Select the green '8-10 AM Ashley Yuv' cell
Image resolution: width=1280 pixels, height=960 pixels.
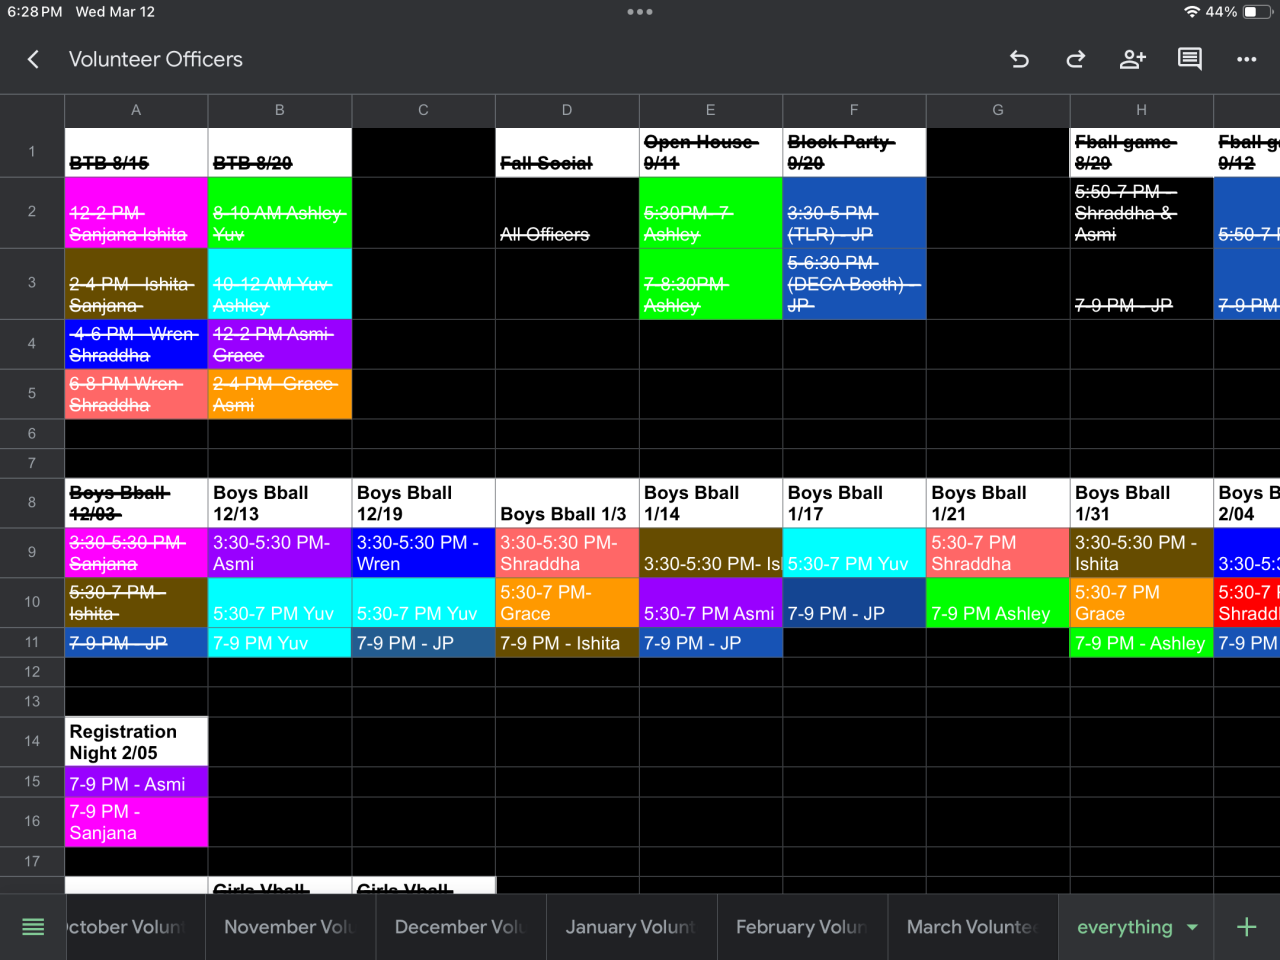coord(280,213)
